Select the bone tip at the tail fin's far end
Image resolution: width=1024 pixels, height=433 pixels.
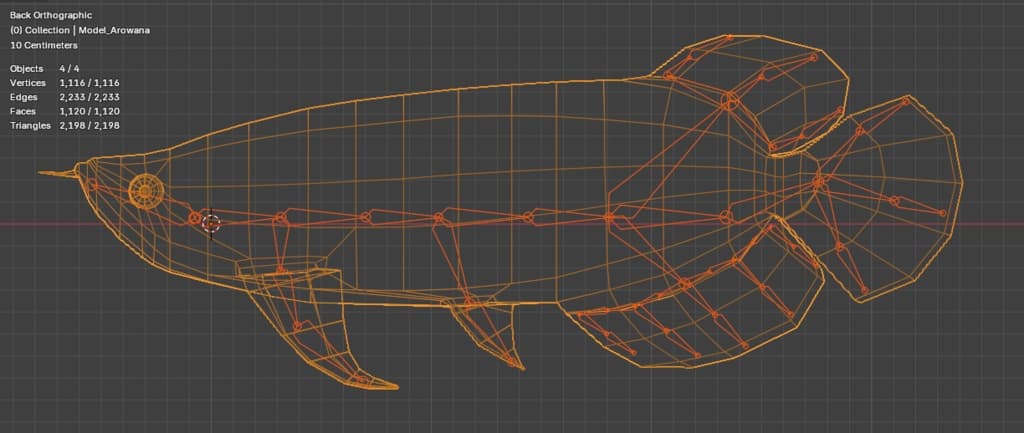coord(942,213)
